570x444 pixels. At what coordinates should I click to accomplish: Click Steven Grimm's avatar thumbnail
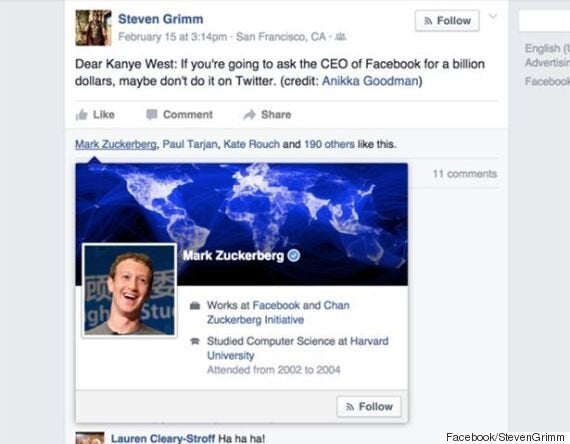93,28
